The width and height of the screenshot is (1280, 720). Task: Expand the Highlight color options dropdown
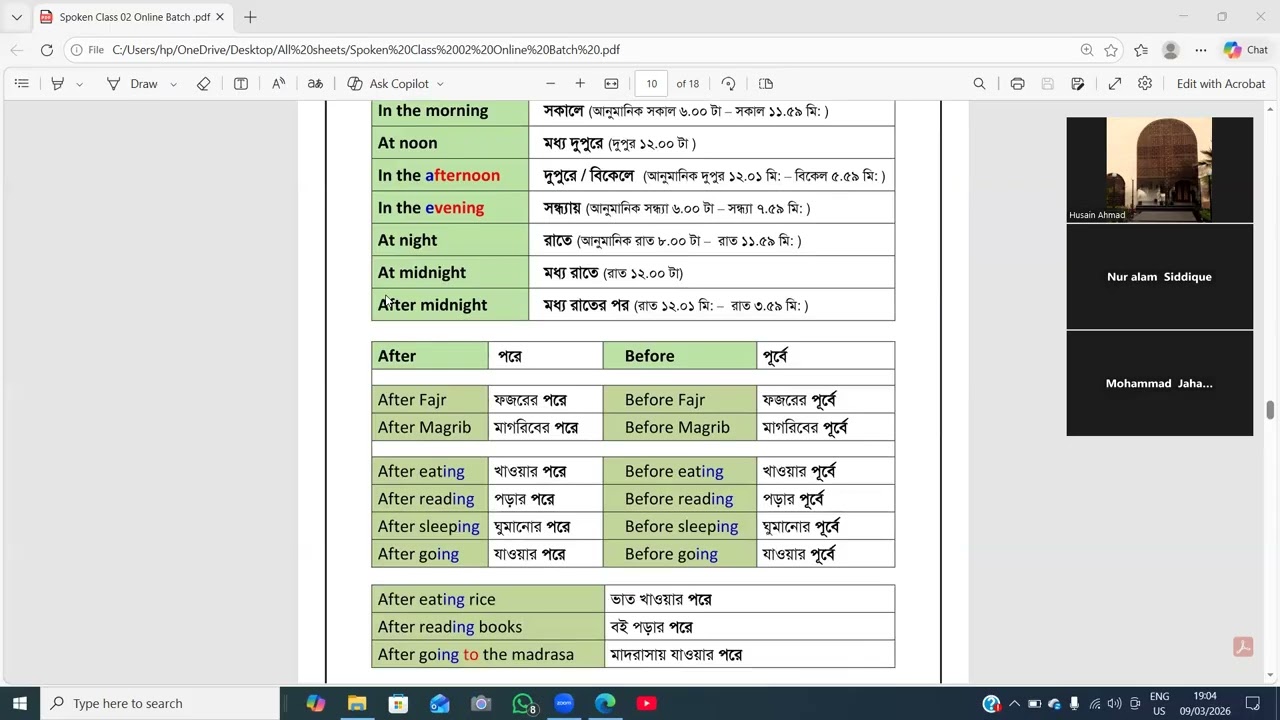(80, 84)
